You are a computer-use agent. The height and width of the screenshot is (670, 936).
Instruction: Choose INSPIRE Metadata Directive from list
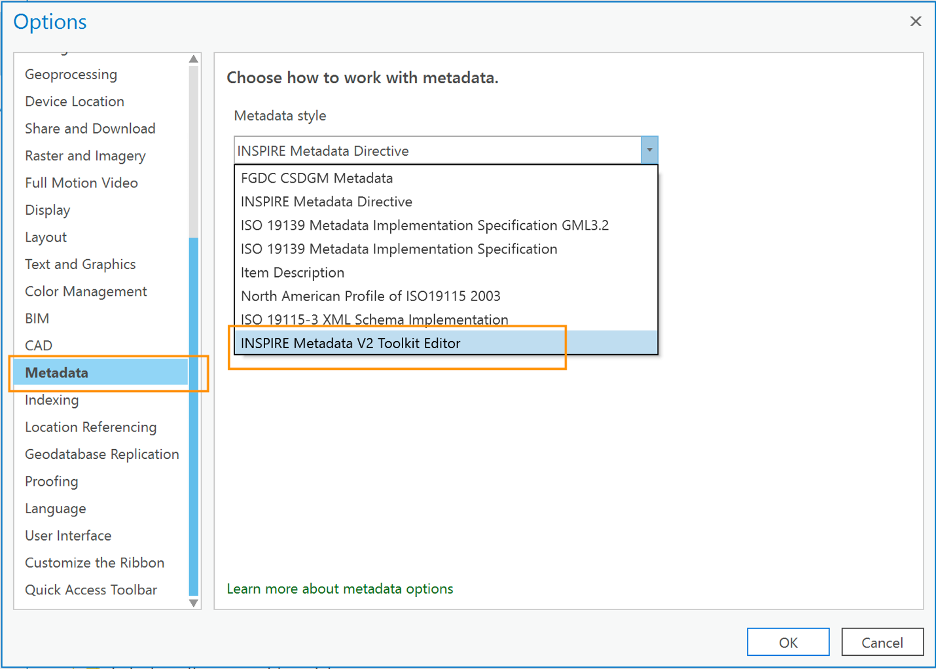446,202
